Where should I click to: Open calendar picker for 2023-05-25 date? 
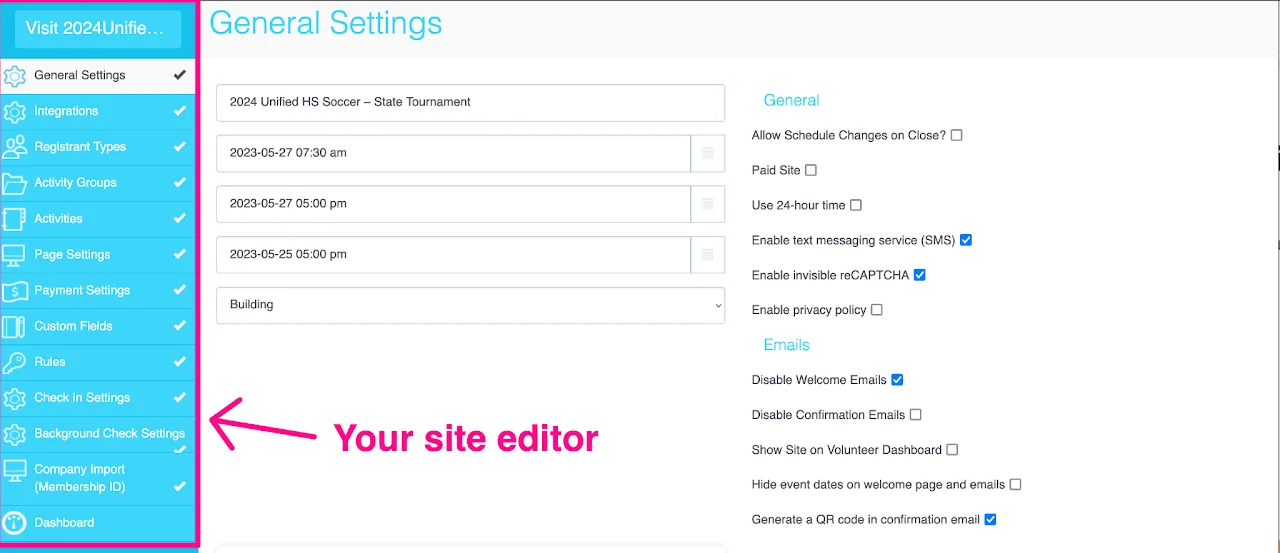pos(708,255)
